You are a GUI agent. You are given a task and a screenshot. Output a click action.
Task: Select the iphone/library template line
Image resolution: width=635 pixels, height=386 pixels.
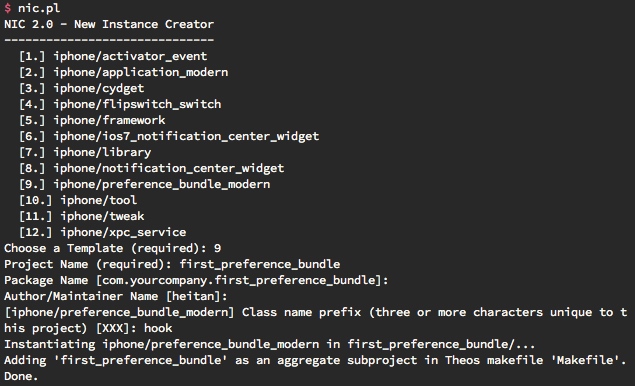pyautogui.click(x=85, y=152)
